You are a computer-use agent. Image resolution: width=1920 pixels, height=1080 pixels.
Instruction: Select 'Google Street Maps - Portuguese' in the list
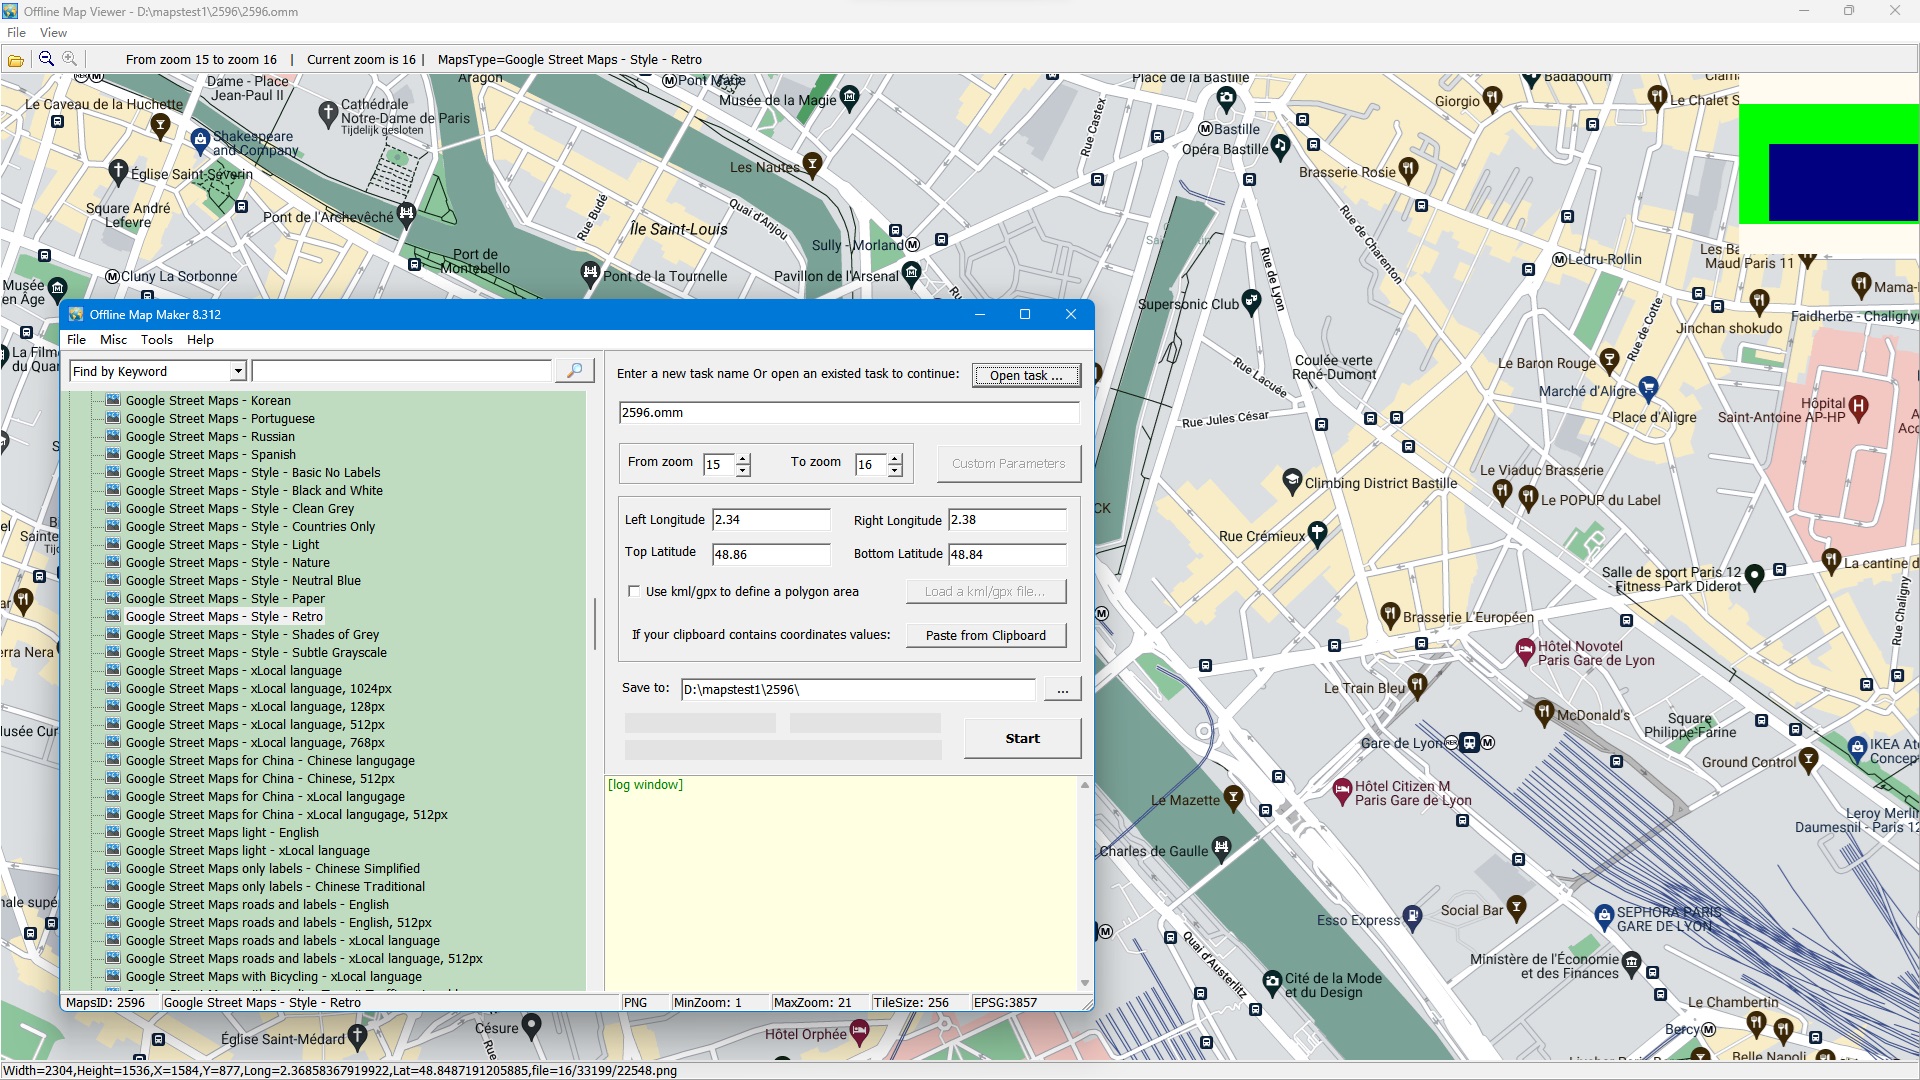(220, 418)
